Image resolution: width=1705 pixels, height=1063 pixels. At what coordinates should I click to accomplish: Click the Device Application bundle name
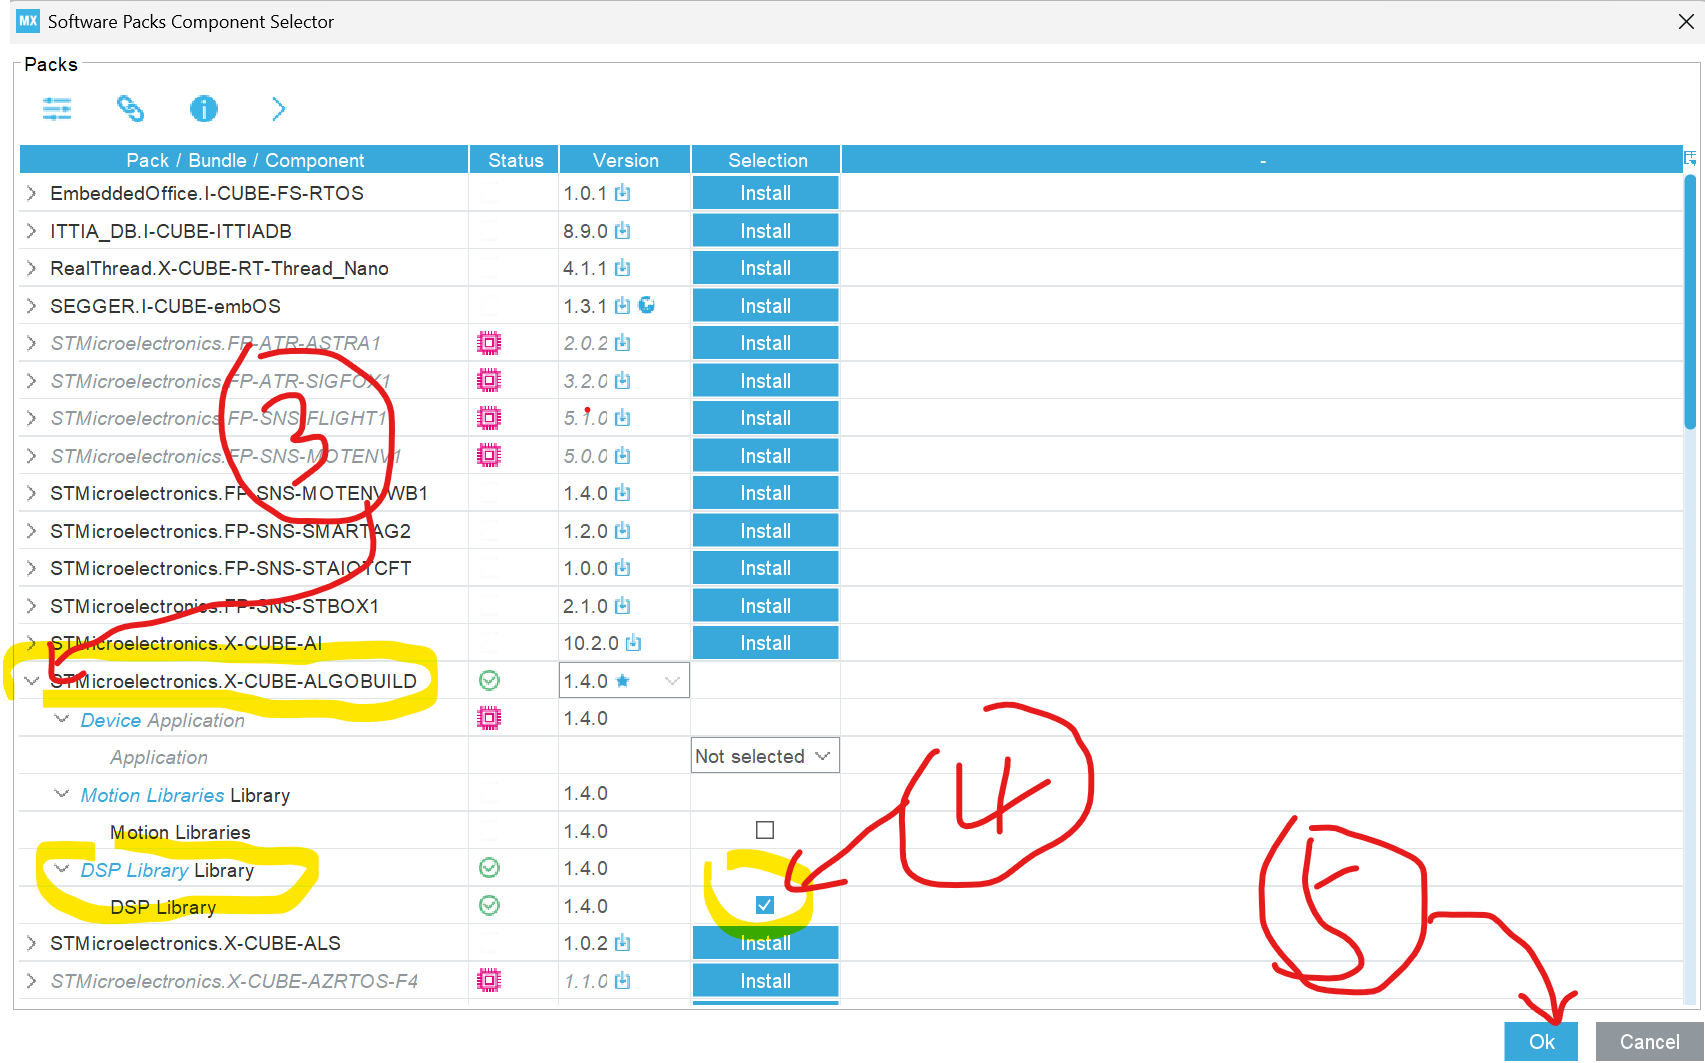(162, 720)
